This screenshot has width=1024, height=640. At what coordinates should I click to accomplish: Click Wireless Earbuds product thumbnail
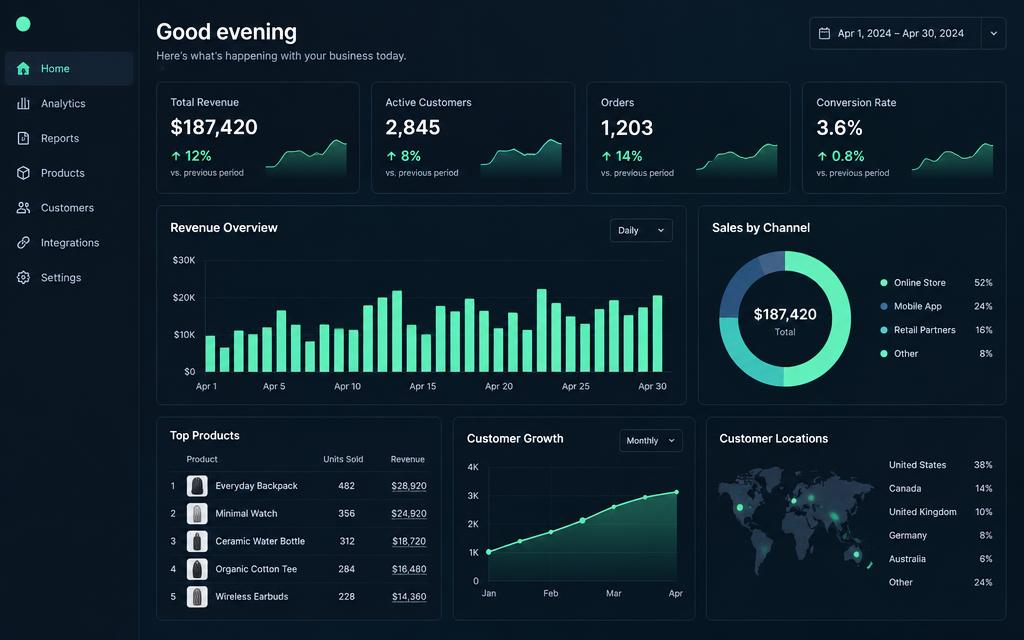tap(197, 596)
